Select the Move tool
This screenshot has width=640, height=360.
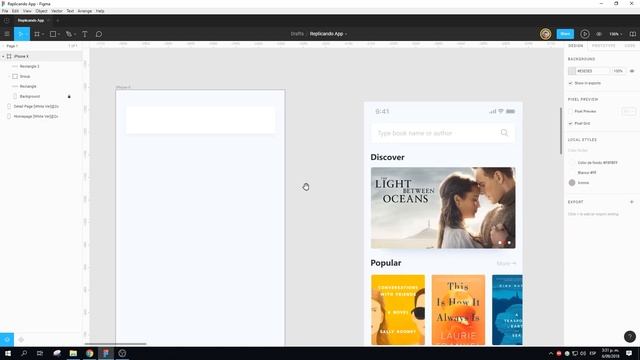[x=21, y=34]
